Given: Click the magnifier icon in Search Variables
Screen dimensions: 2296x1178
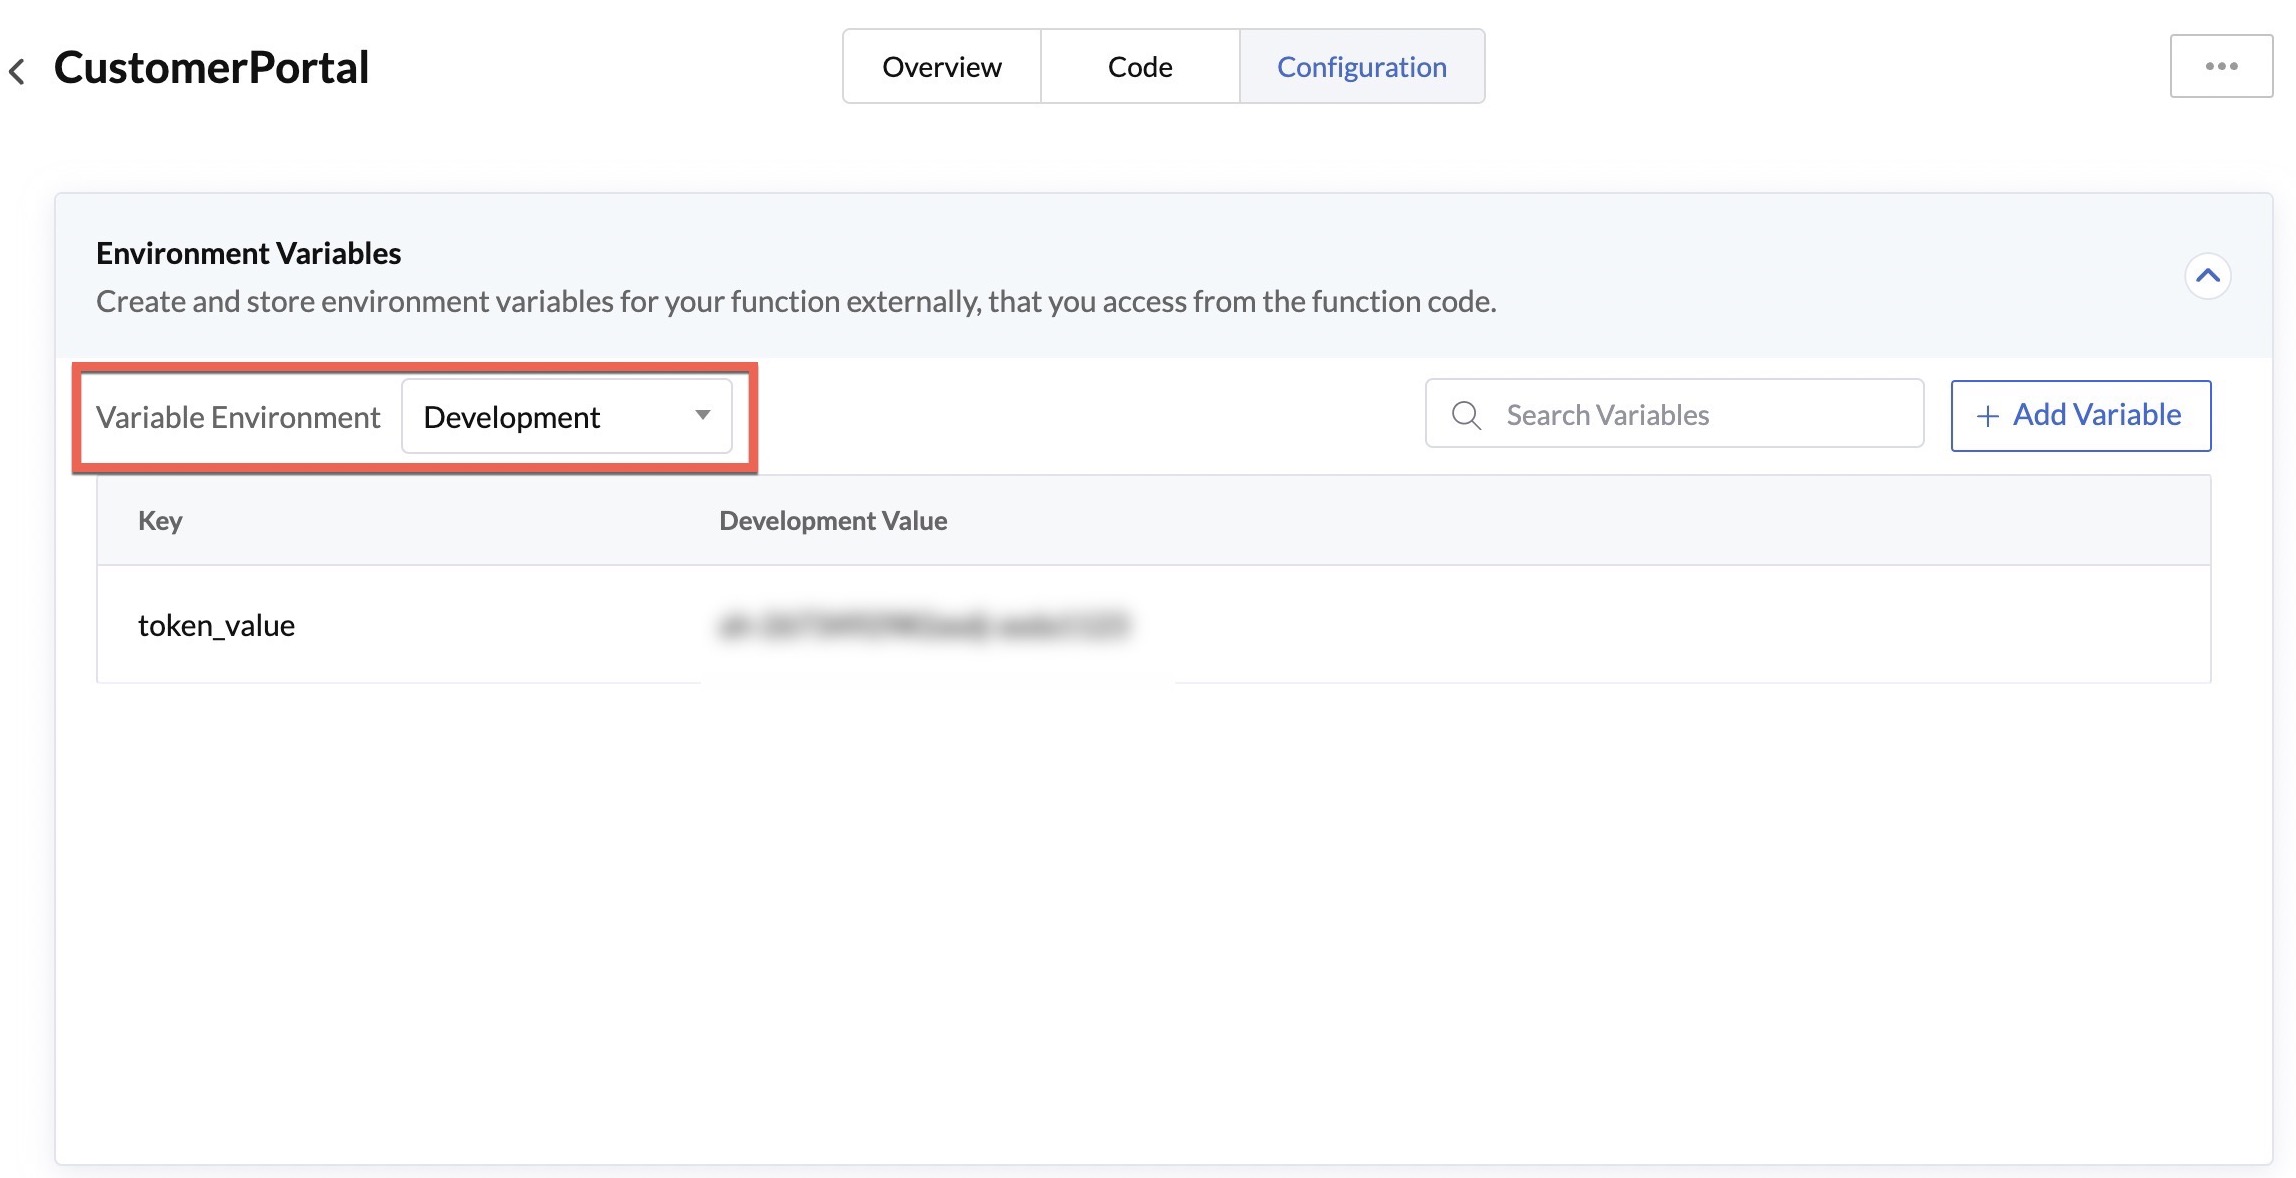Looking at the screenshot, I should point(1466,415).
